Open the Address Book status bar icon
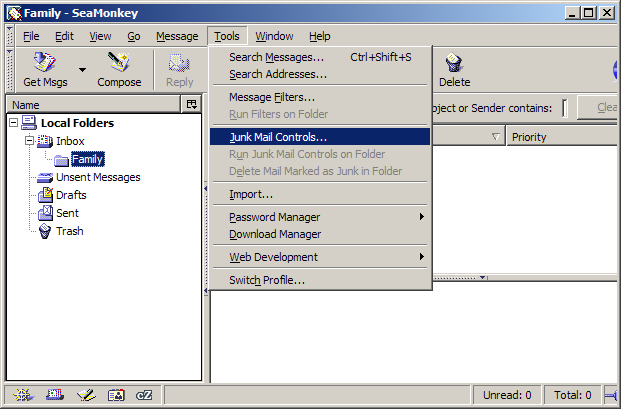Image resolution: width=621 pixels, height=409 pixels. [116, 396]
